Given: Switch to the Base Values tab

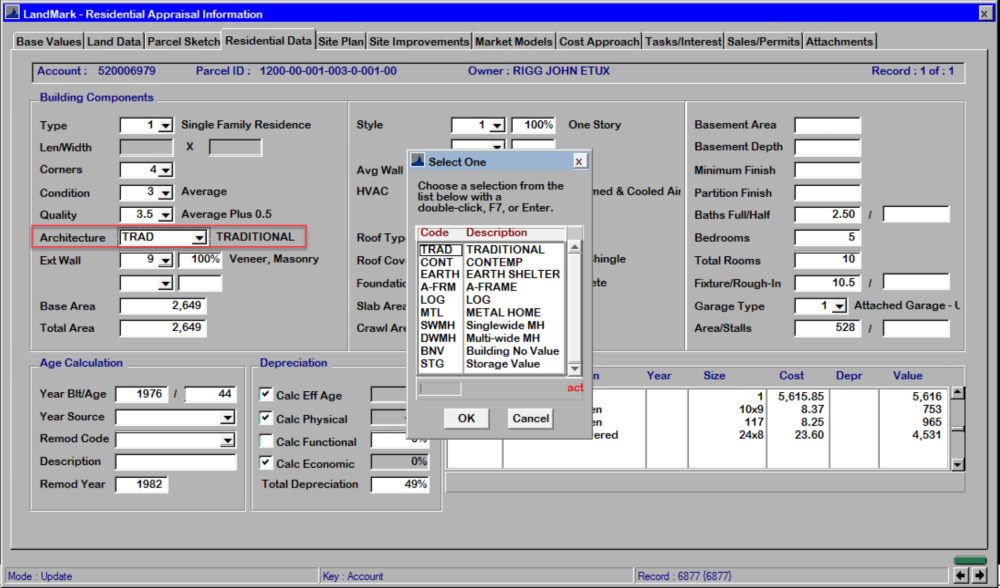Looking at the screenshot, I should [x=48, y=41].
